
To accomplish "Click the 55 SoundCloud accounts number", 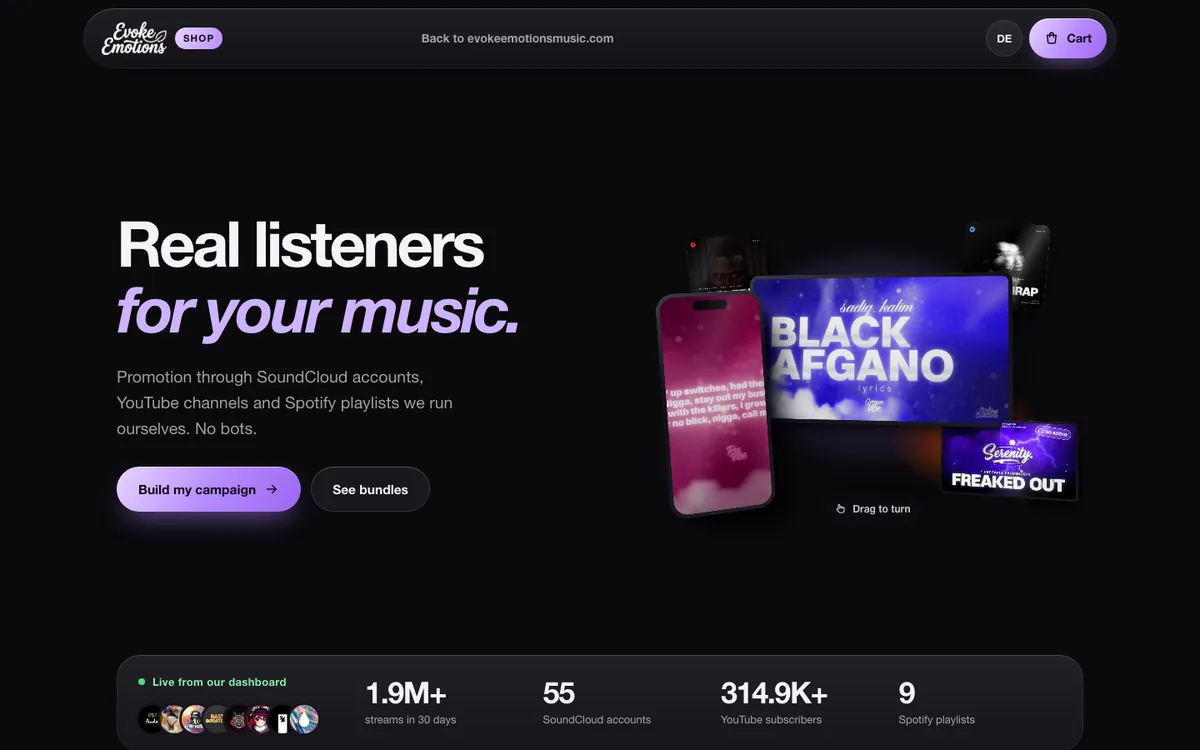I will click(x=559, y=692).
